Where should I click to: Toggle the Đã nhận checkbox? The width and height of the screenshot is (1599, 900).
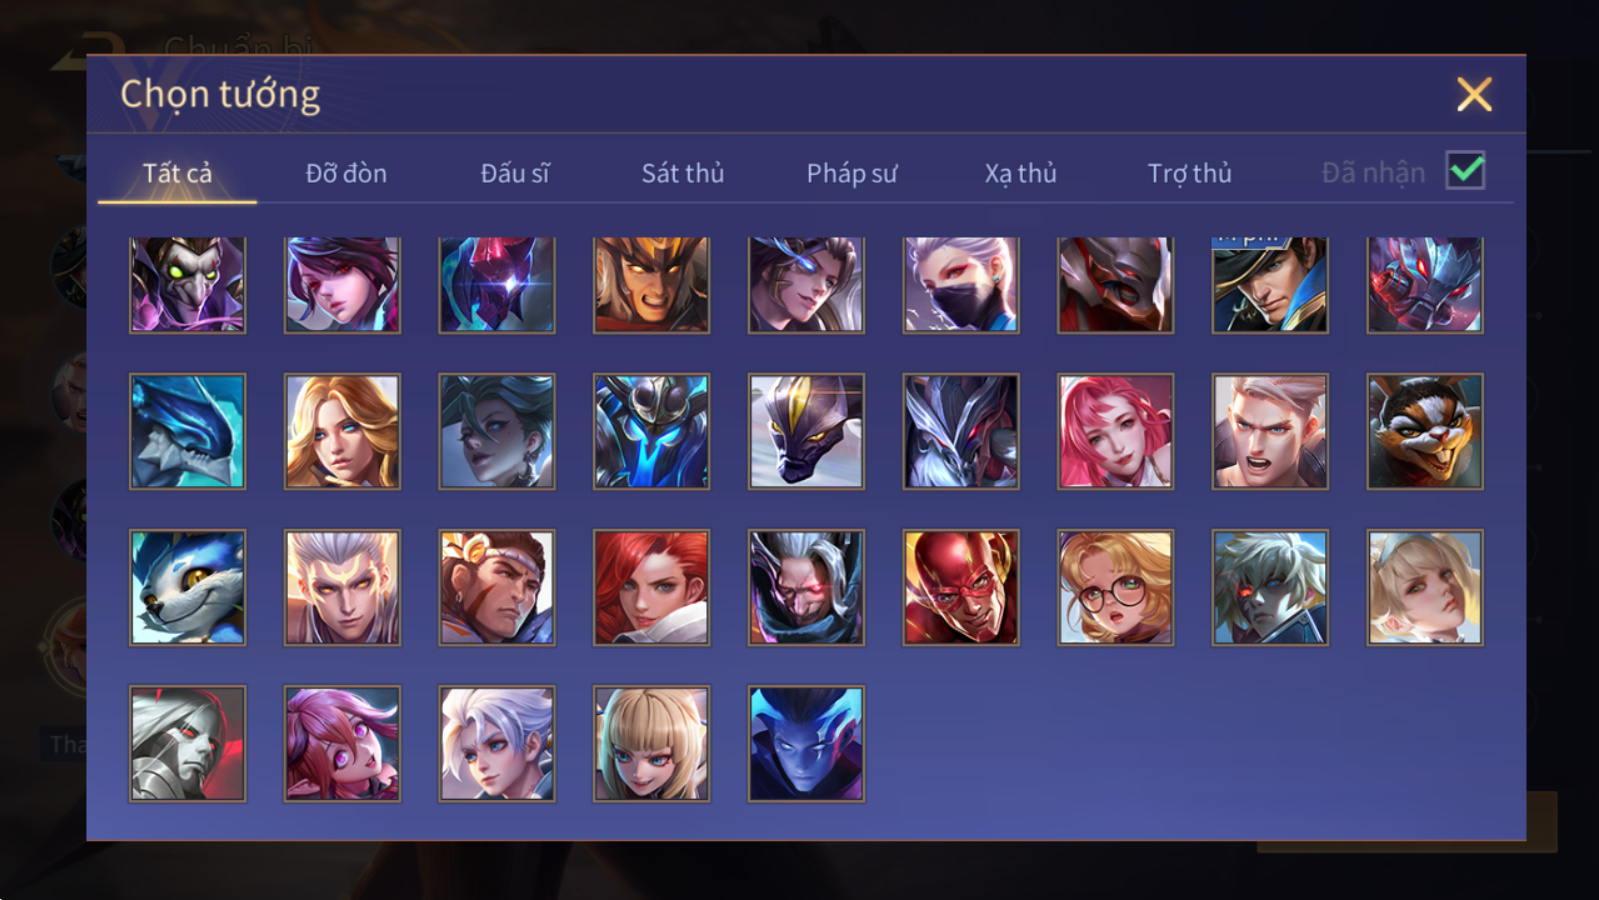pos(1466,171)
